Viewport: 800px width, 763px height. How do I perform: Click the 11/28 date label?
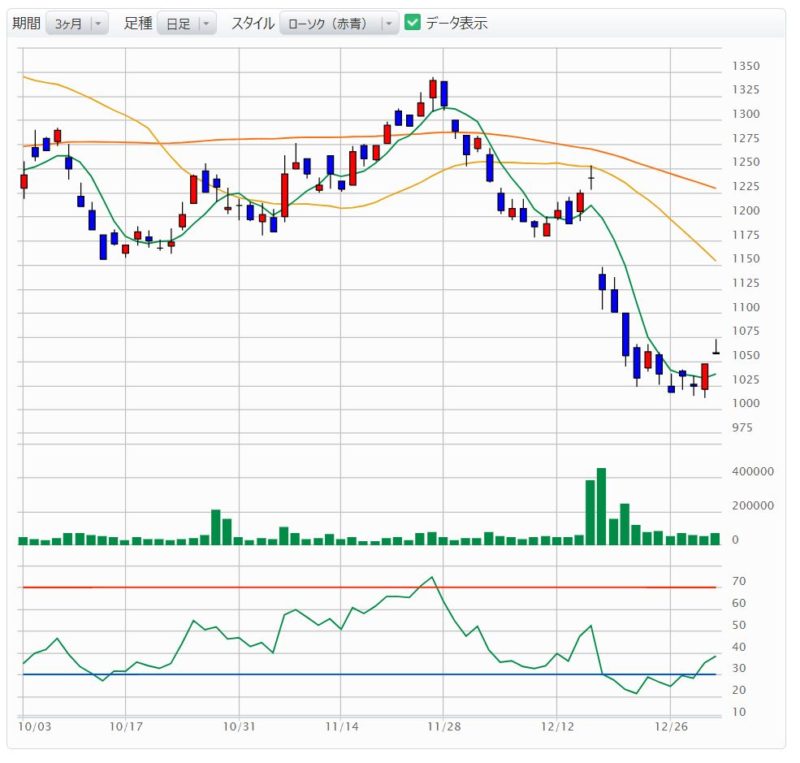click(444, 726)
